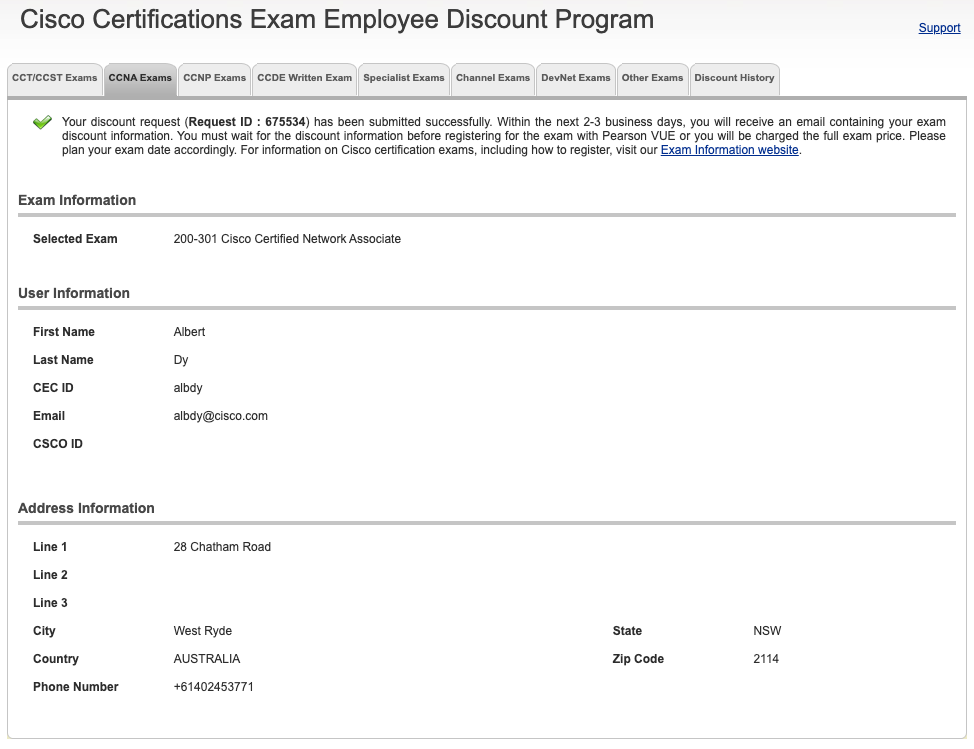Click the selected exam name 200-301
The height and width of the screenshot is (749, 974).
pos(287,239)
